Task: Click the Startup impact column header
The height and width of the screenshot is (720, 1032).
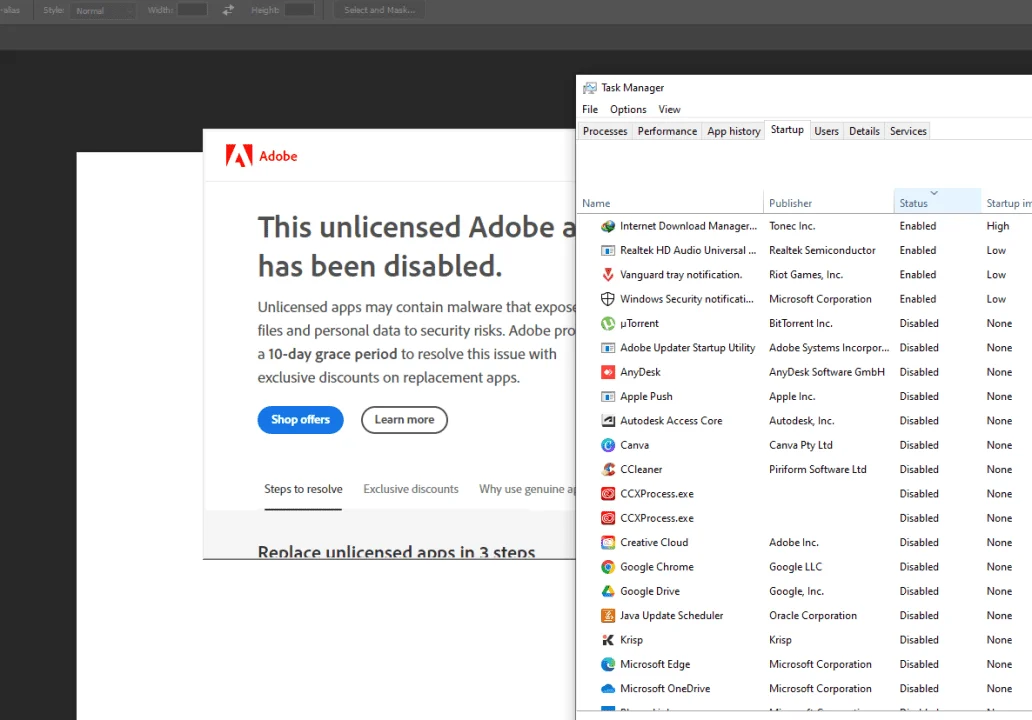Action: pos(1008,203)
